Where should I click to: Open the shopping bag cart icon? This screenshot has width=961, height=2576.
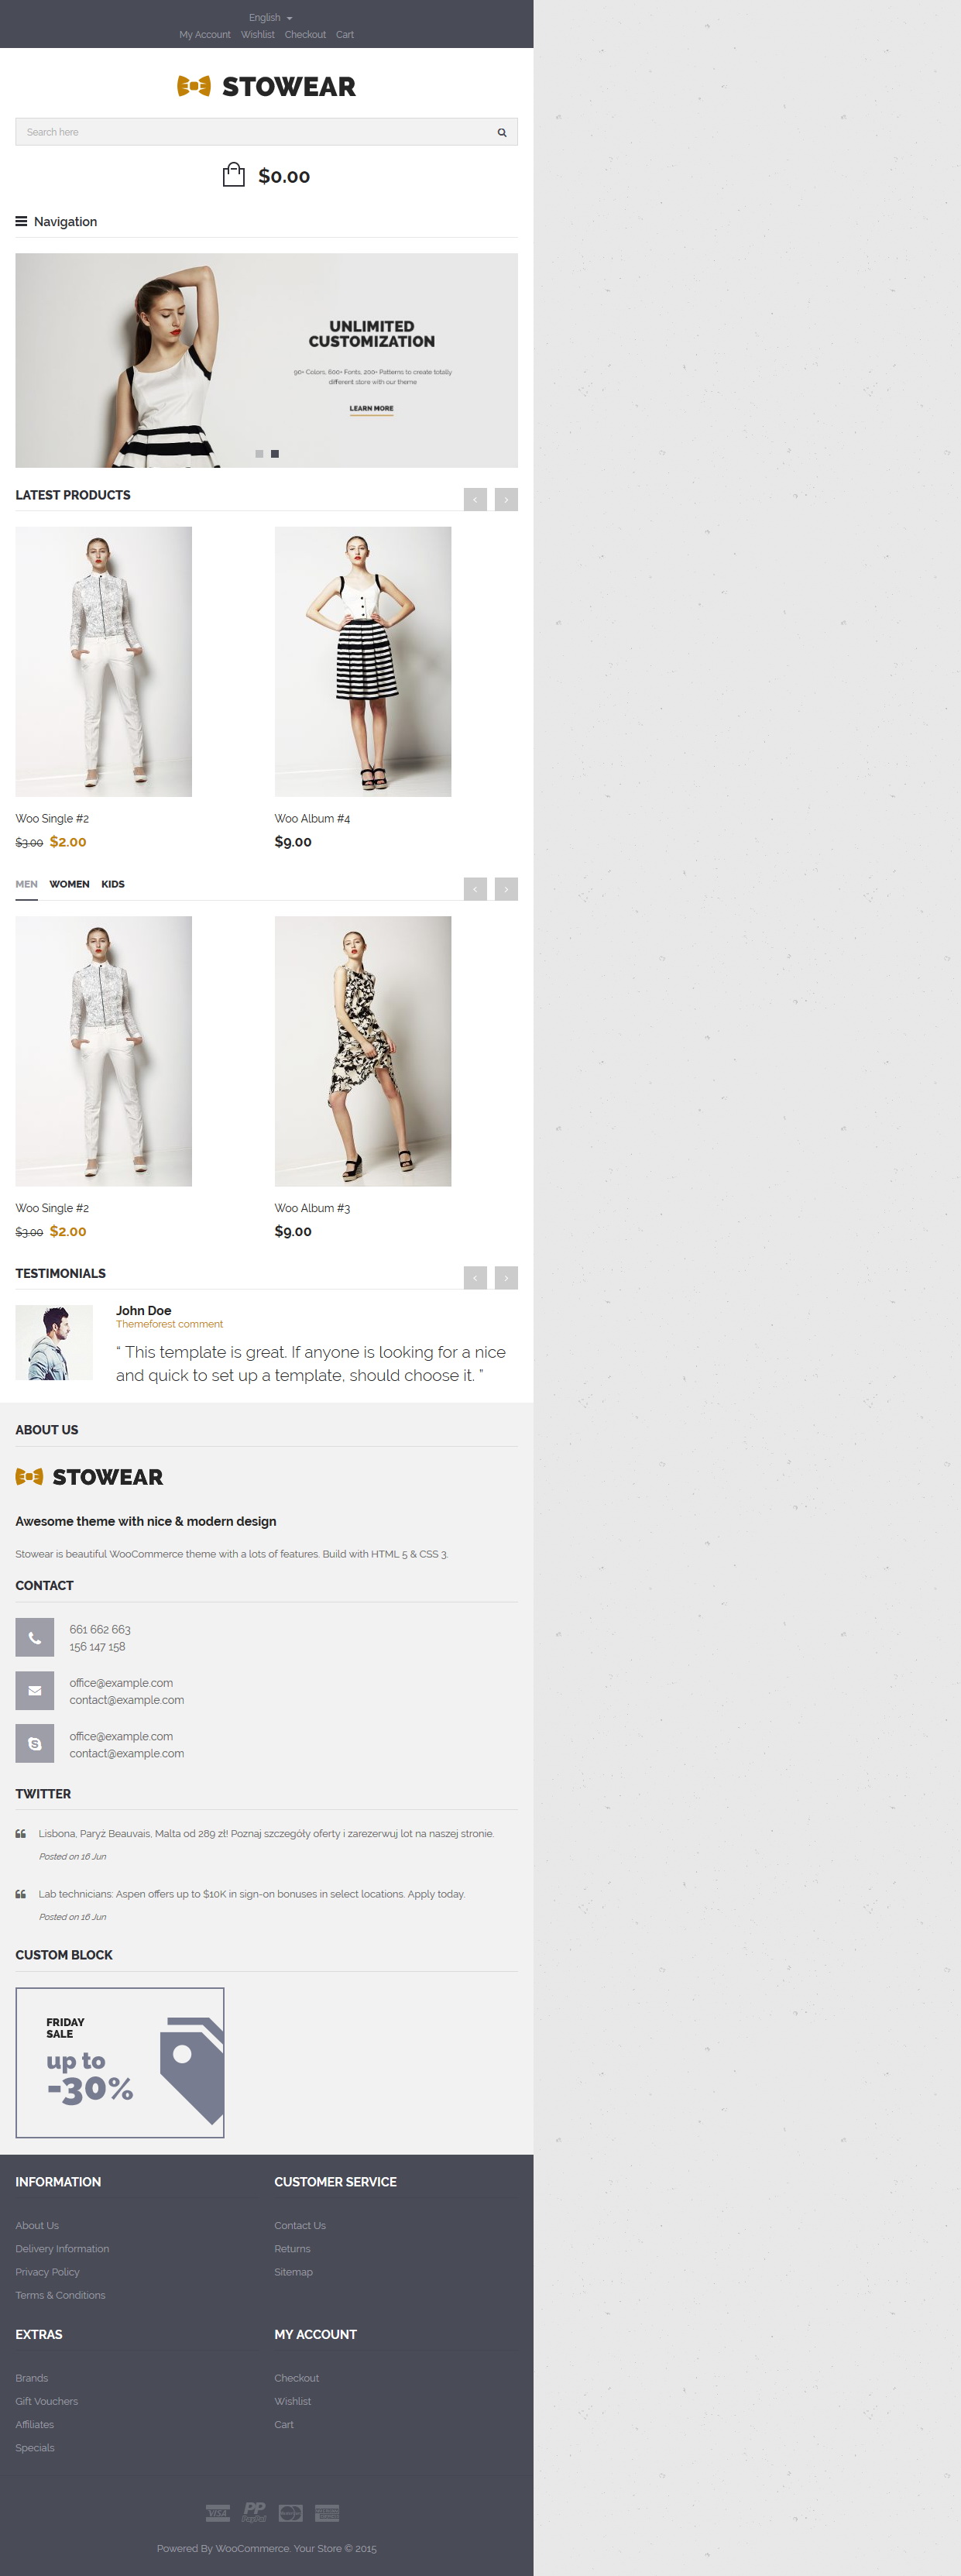233,175
